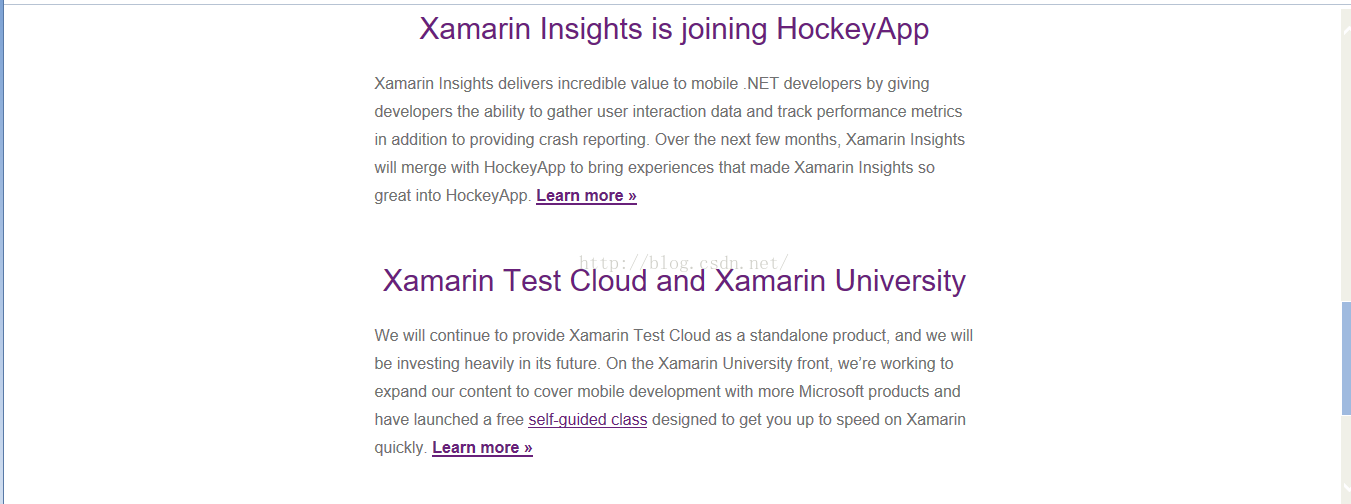Click the blue vertical scrollbar thumb

(1345, 358)
